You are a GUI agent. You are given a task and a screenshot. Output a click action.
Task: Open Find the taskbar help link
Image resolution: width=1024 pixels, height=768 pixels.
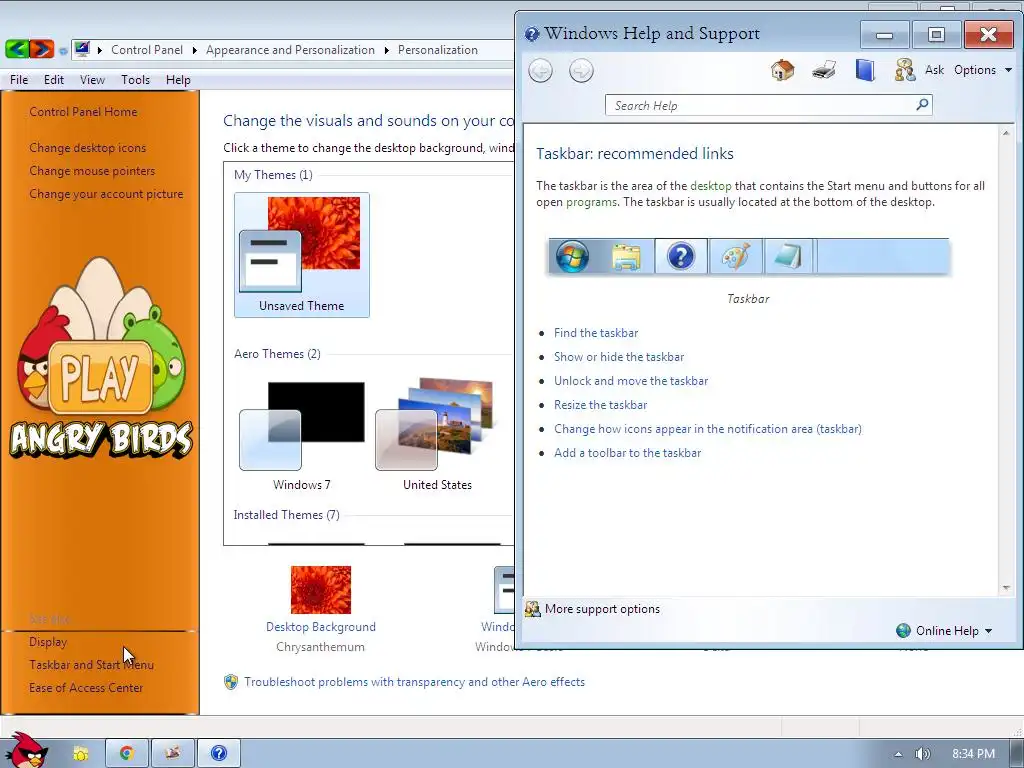point(596,333)
